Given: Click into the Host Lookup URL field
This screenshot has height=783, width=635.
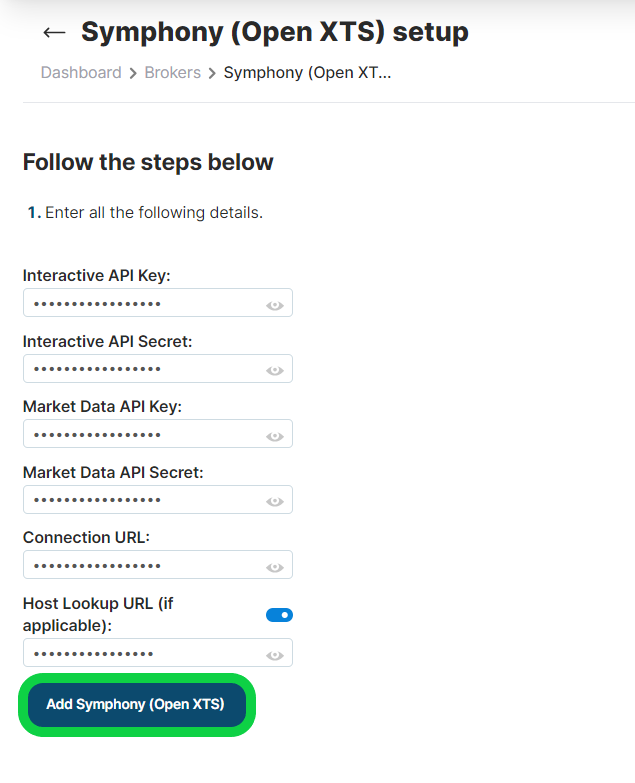Looking at the screenshot, I should coord(158,652).
